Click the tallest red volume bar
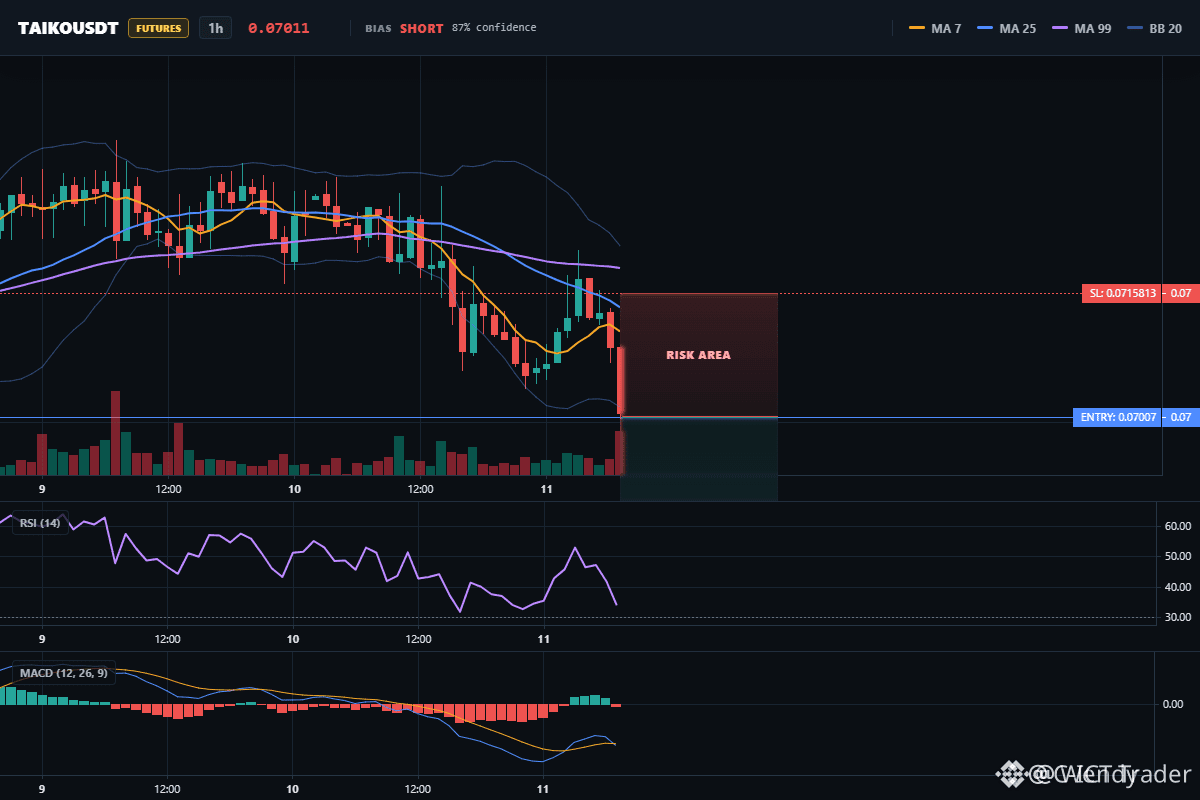1200x800 pixels. [x=115, y=433]
